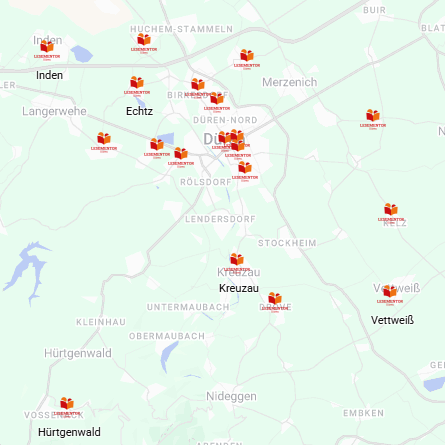Select the book marker above Rölsdorf
The width and height of the screenshot is (445, 445).
point(181,156)
